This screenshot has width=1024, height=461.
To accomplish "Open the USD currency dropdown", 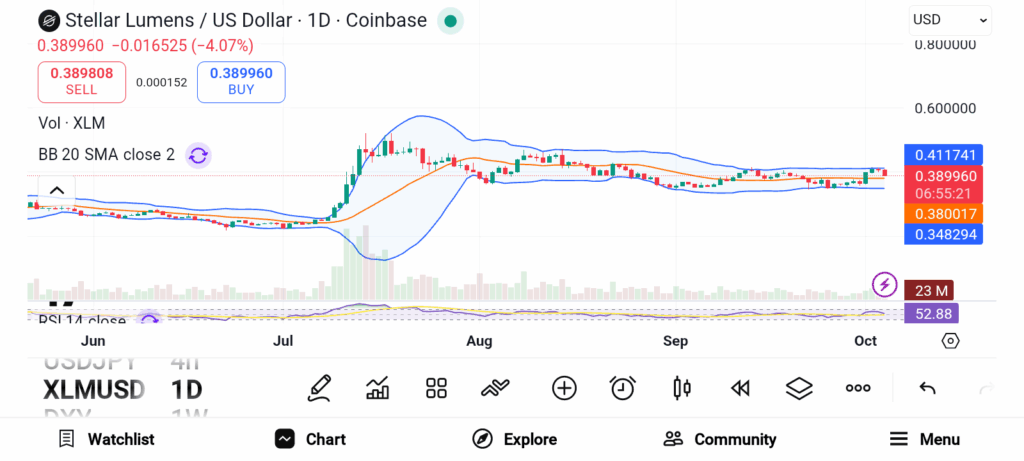I will (x=949, y=19).
